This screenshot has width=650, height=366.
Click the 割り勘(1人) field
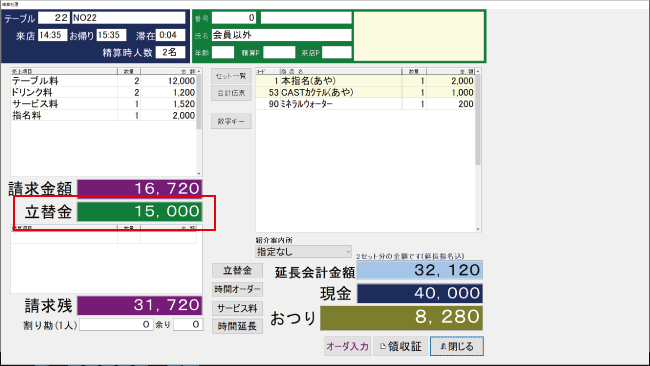pos(116,325)
